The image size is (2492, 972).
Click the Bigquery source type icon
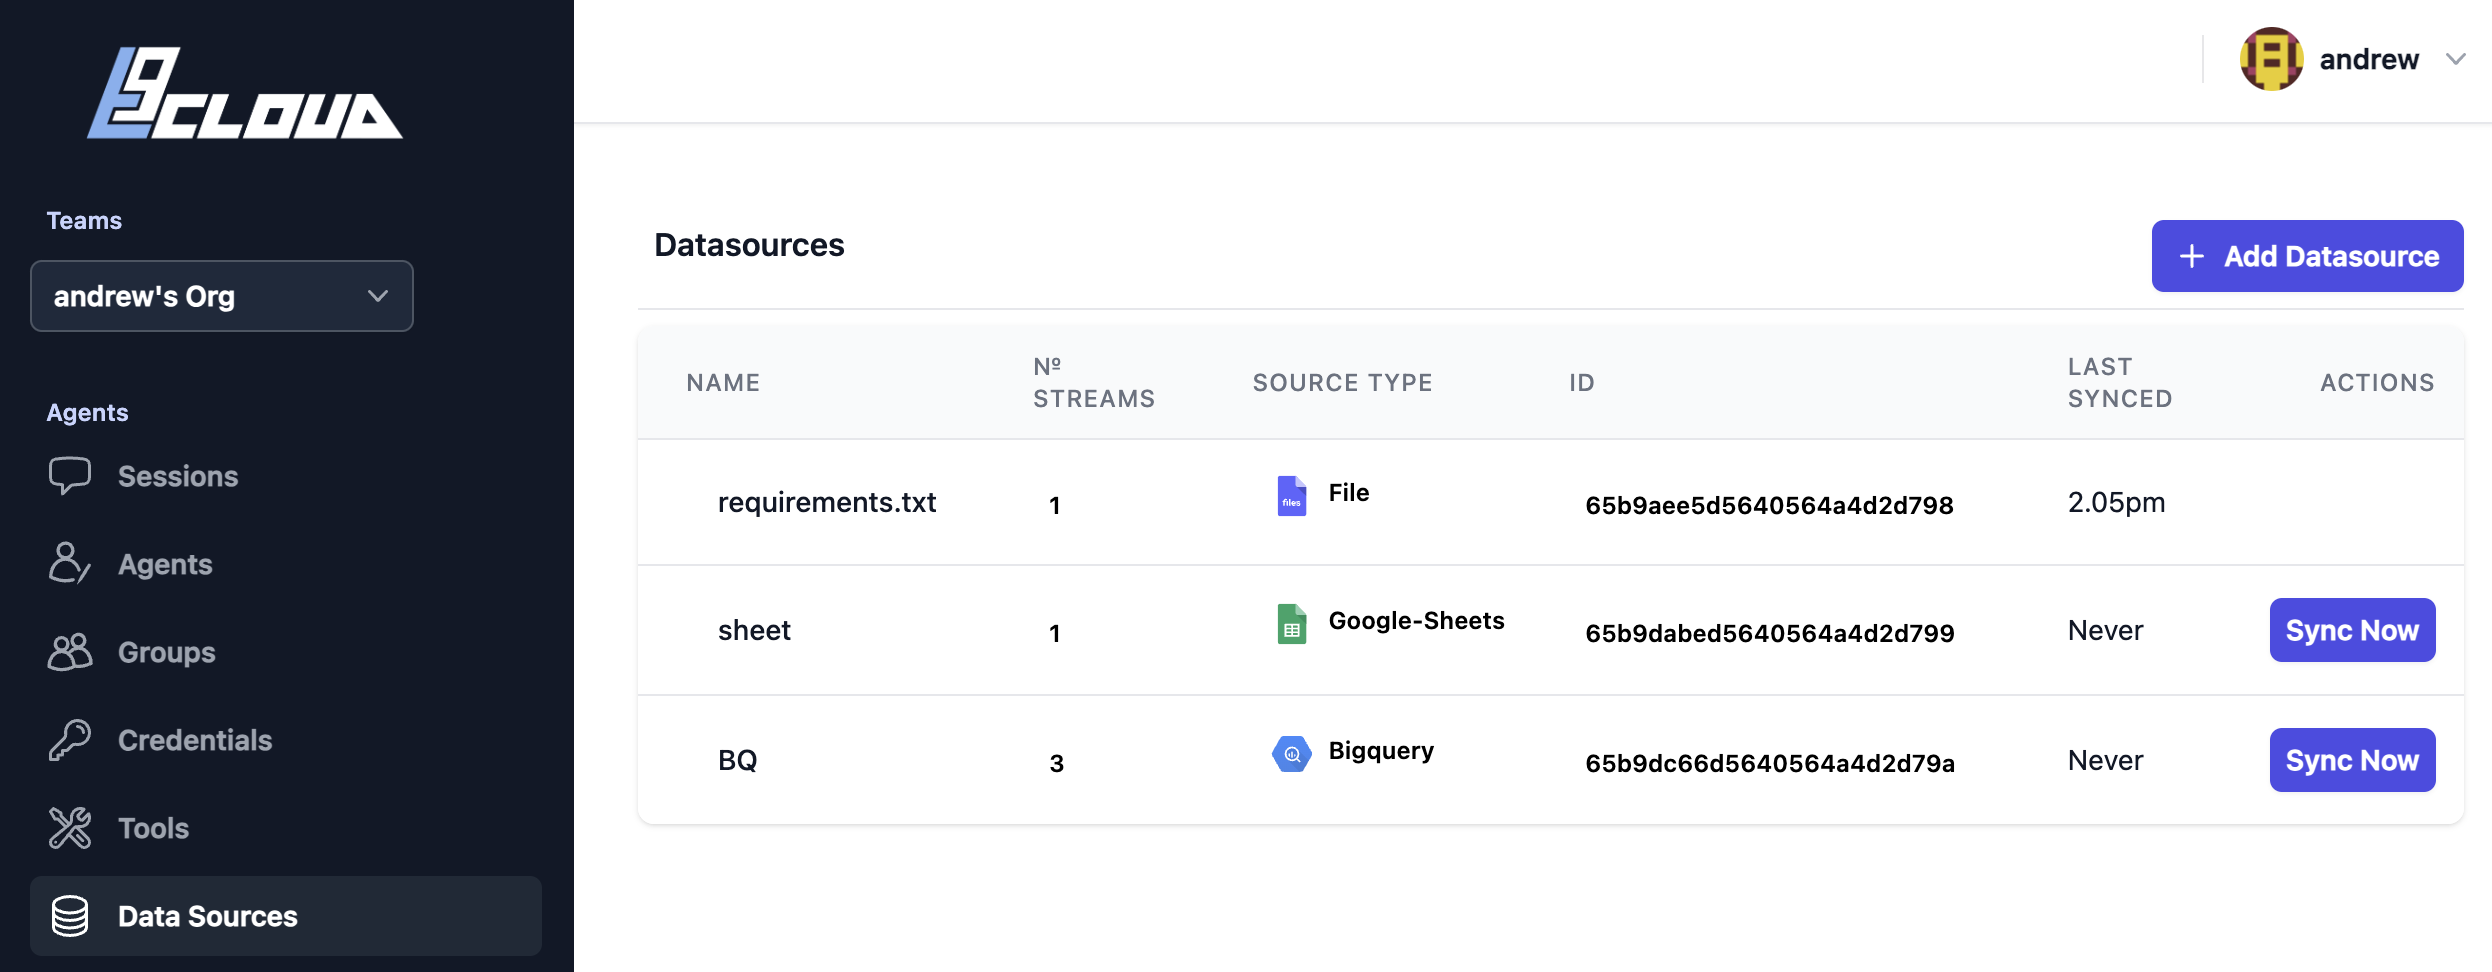(x=1291, y=754)
